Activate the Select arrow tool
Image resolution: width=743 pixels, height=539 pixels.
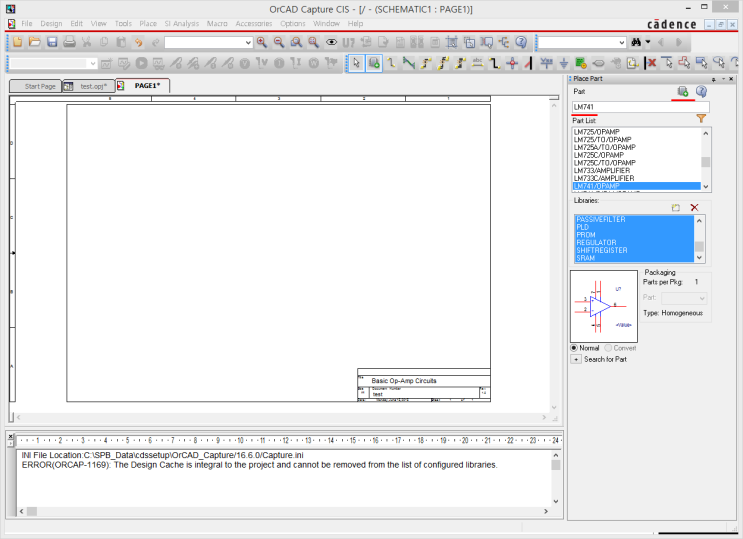point(356,63)
